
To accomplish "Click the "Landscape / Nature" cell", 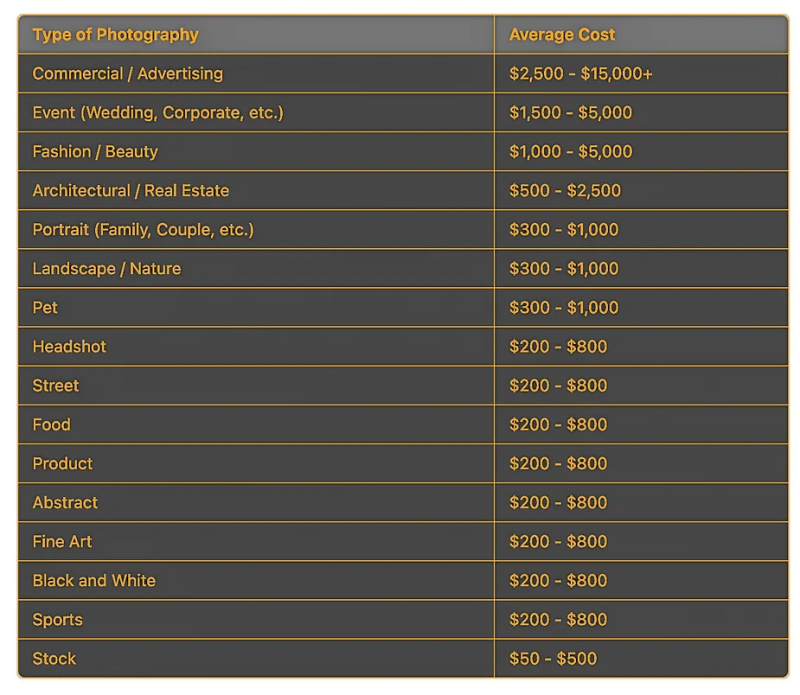I will coord(106,269).
